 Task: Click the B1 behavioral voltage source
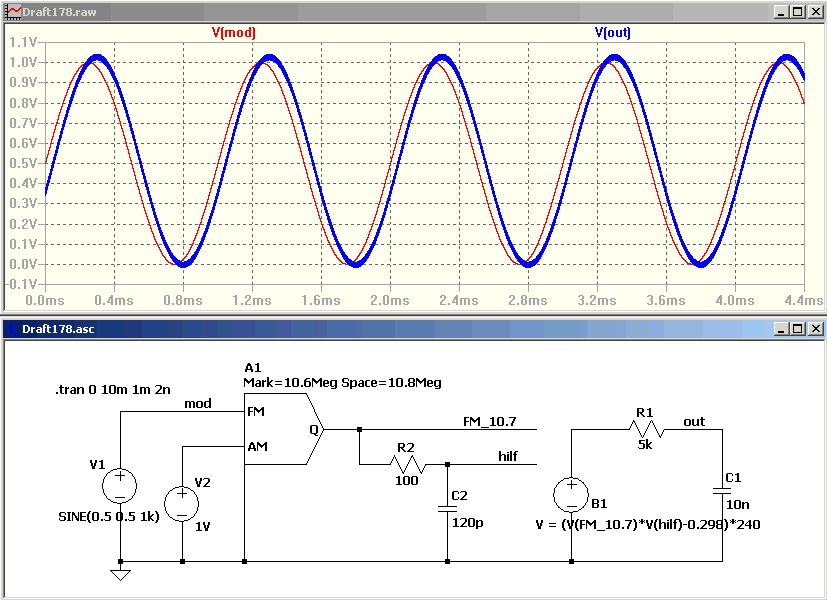point(571,495)
